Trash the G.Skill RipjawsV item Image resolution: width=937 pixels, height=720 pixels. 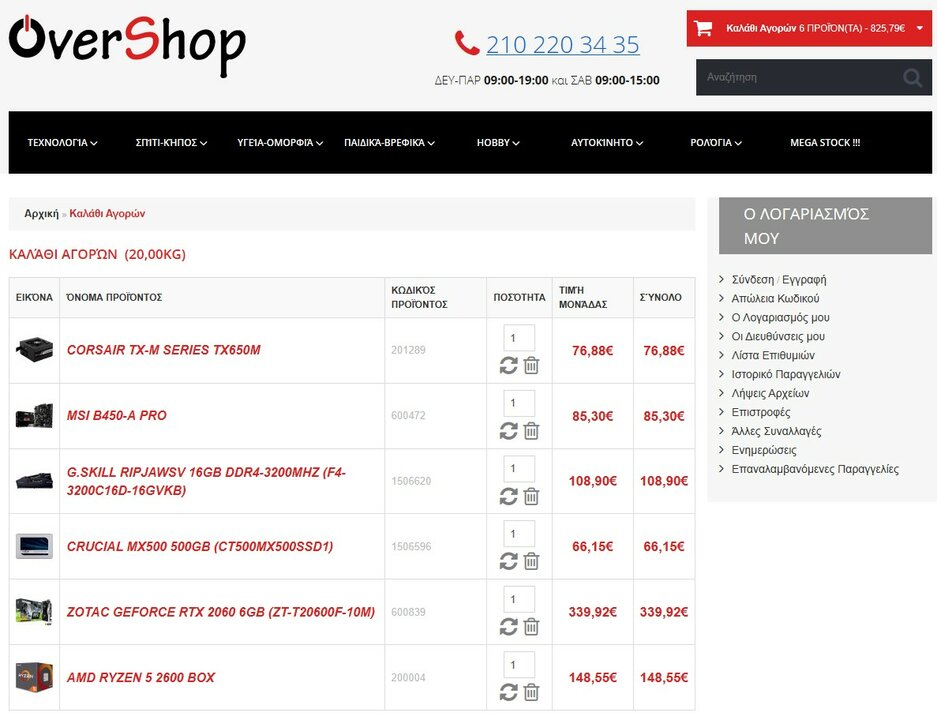tap(531, 496)
